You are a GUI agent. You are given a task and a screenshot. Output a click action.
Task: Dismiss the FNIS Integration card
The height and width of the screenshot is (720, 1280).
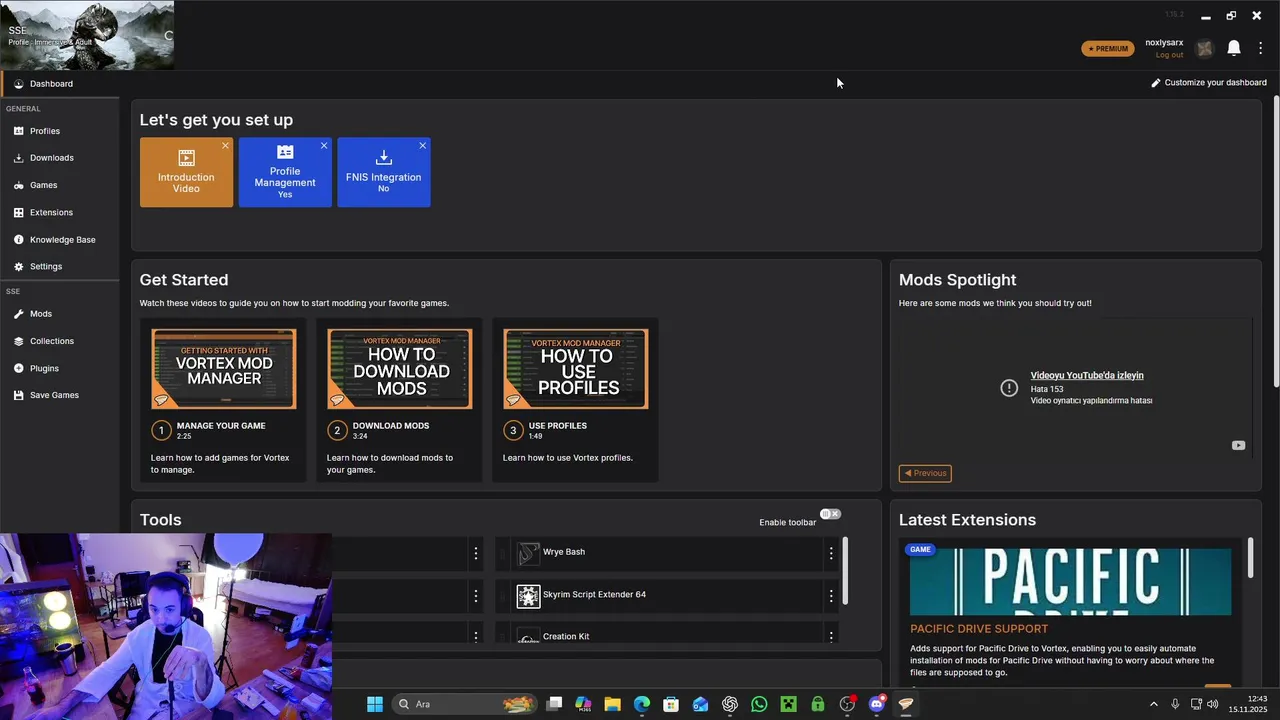423,146
